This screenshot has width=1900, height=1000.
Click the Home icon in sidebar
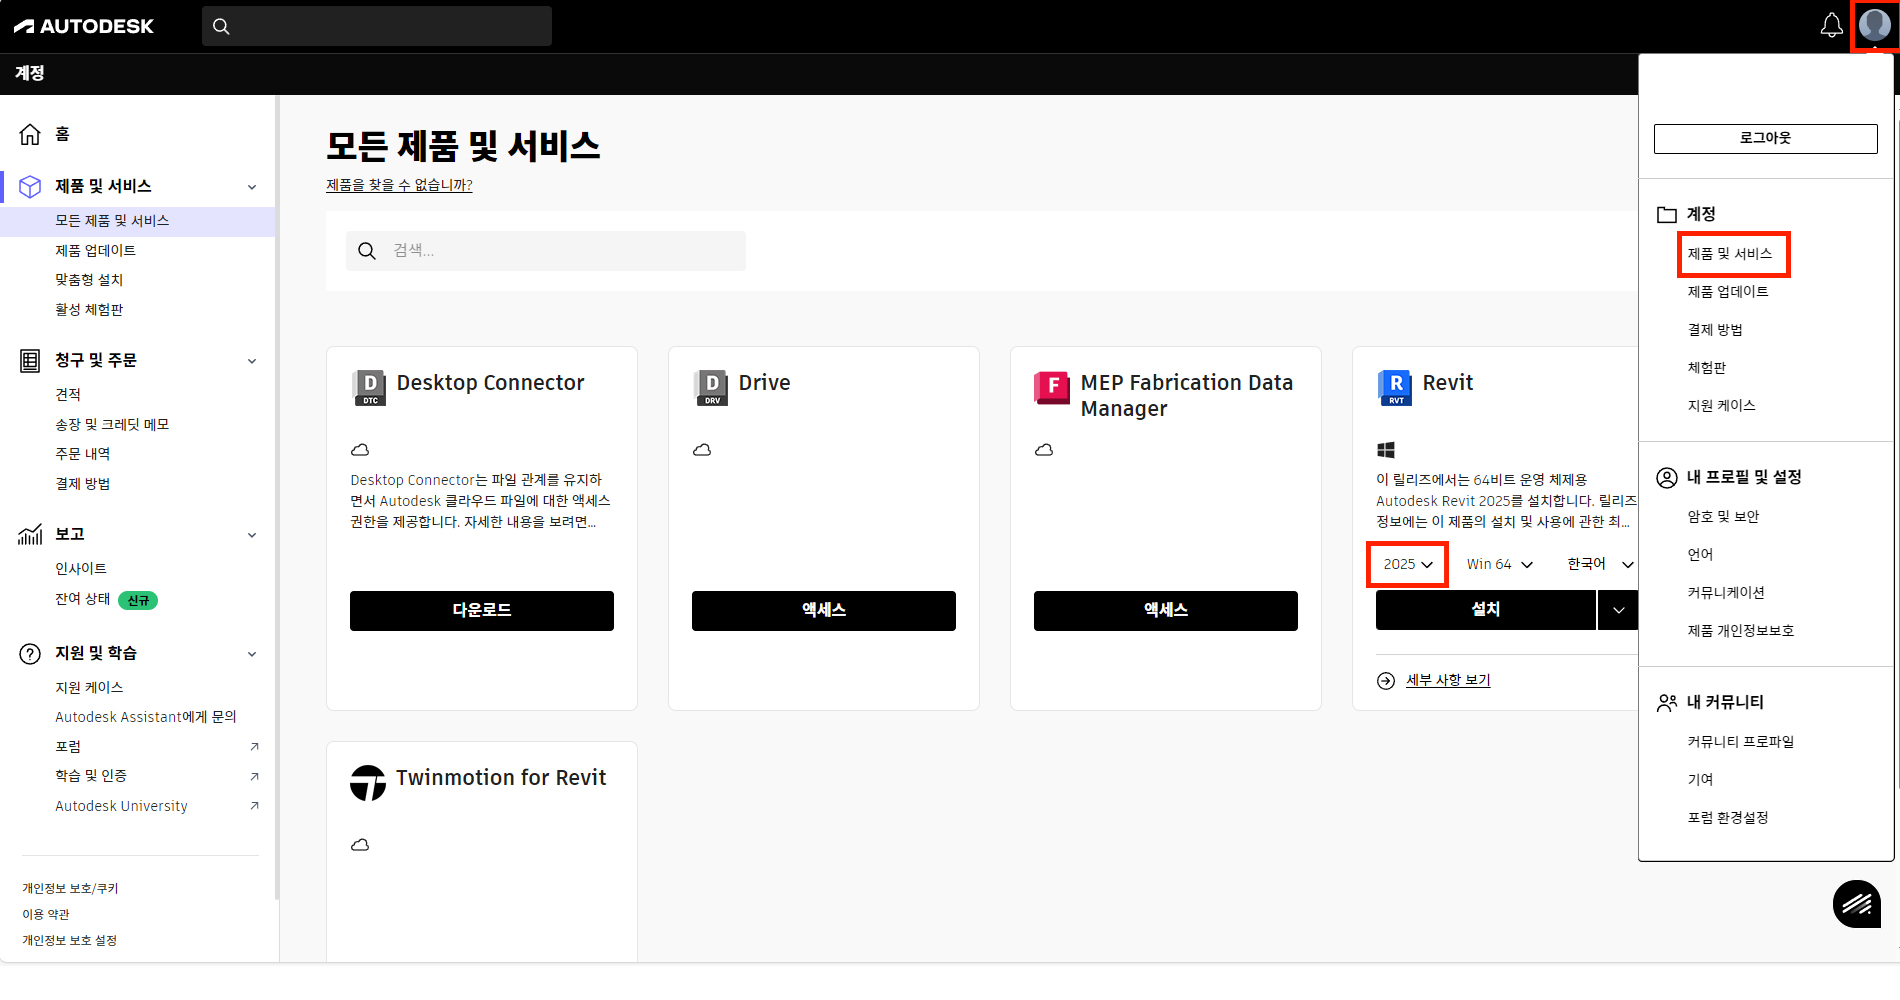click(x=30, y=134)
